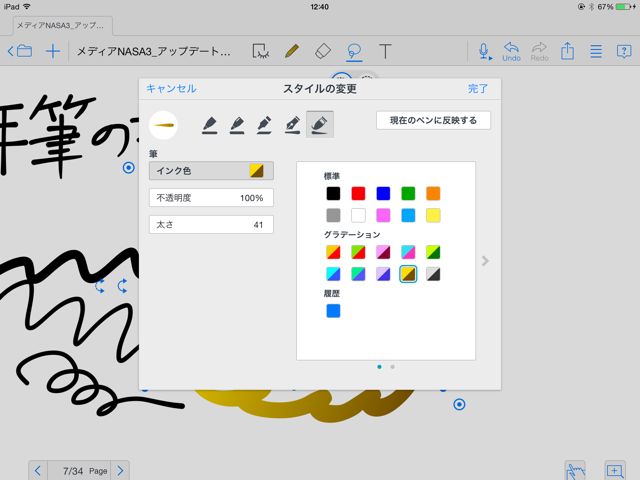Open the notes folder back icon
This screenshot has width=640, height=480.
point(20,51)
